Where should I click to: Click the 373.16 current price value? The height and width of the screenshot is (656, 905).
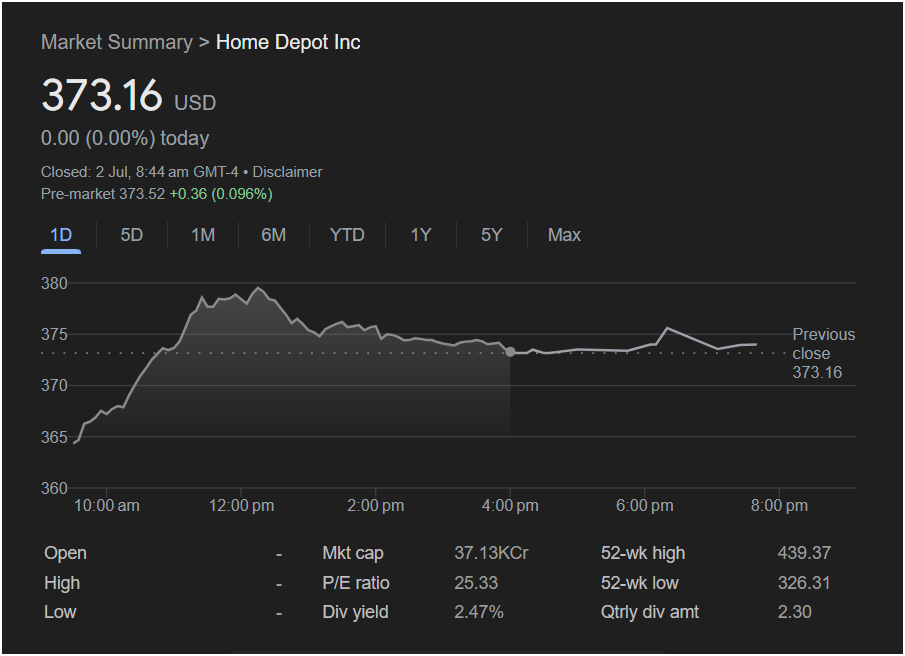tap(102, 95)
